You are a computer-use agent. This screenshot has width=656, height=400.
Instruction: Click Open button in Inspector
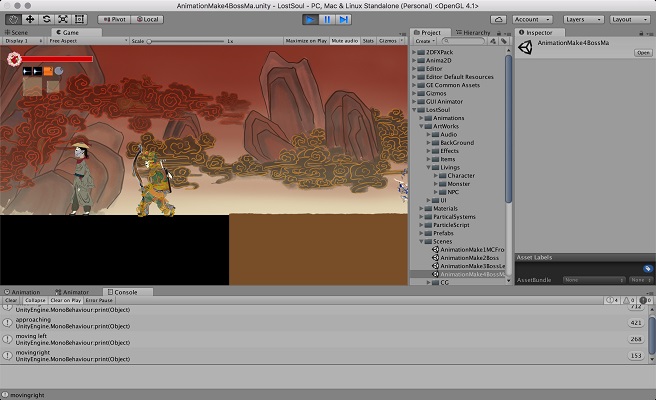[642, 52]
